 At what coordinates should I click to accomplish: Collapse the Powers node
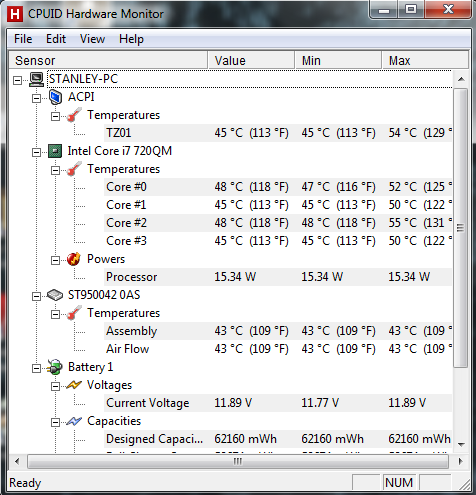[x=55, y=260]
